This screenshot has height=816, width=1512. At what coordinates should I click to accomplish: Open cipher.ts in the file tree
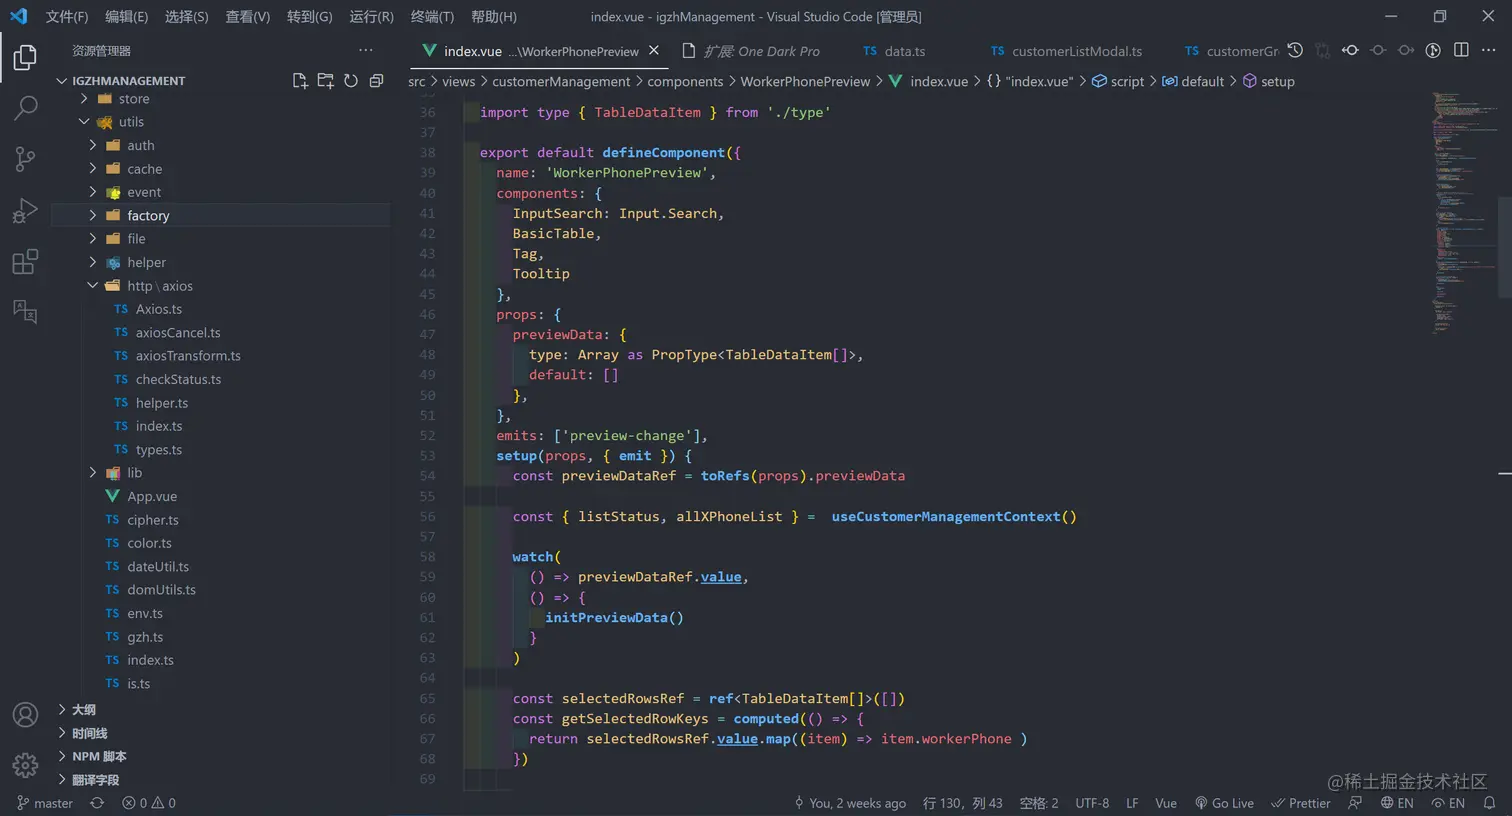coord(153,520)
